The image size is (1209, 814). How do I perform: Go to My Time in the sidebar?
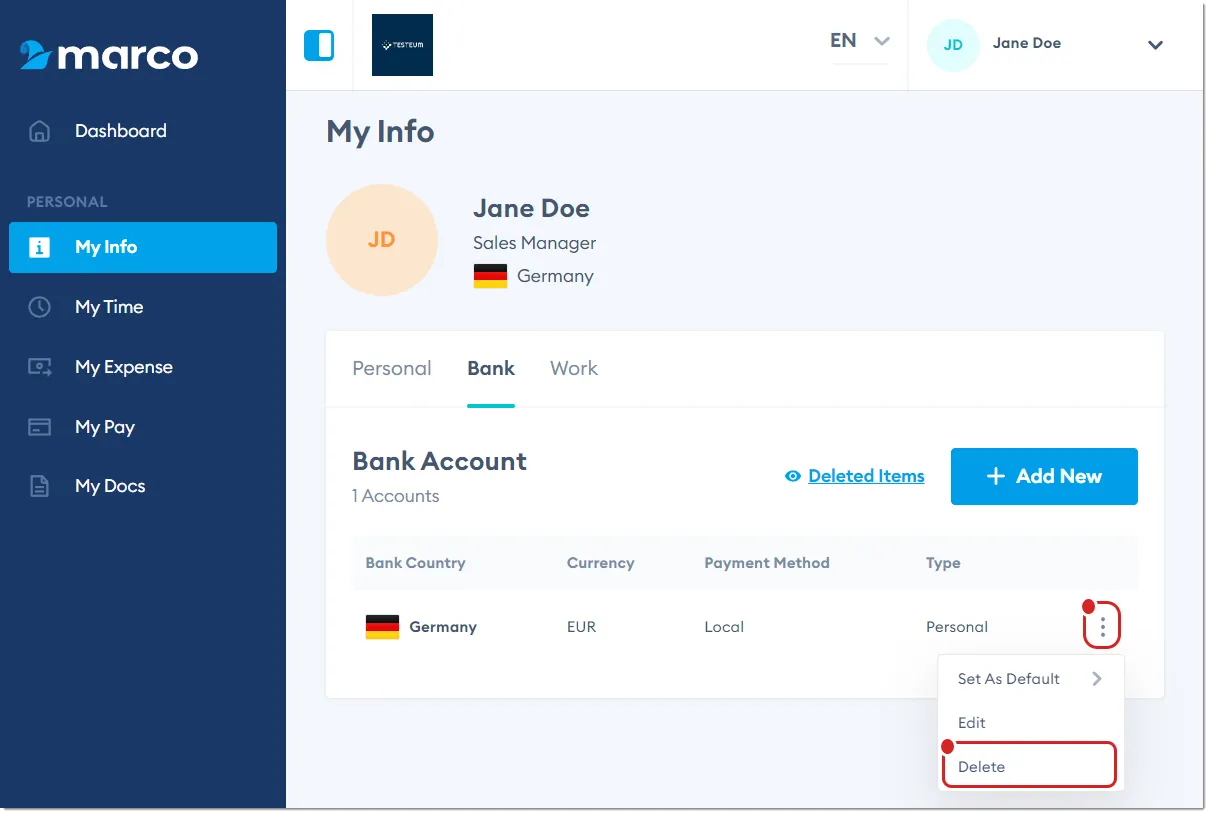point(143,307)
